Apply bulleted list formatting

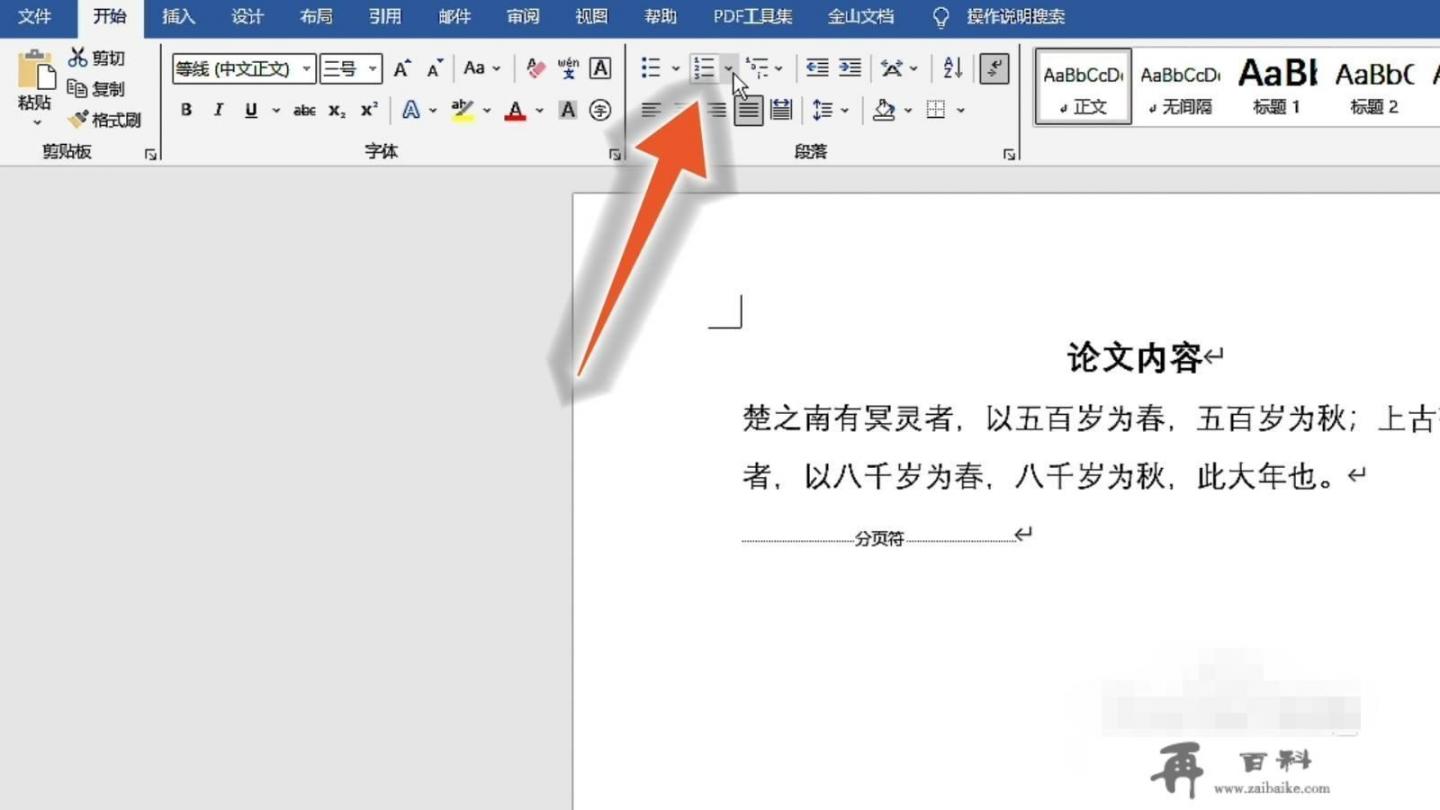coord(651,68)
